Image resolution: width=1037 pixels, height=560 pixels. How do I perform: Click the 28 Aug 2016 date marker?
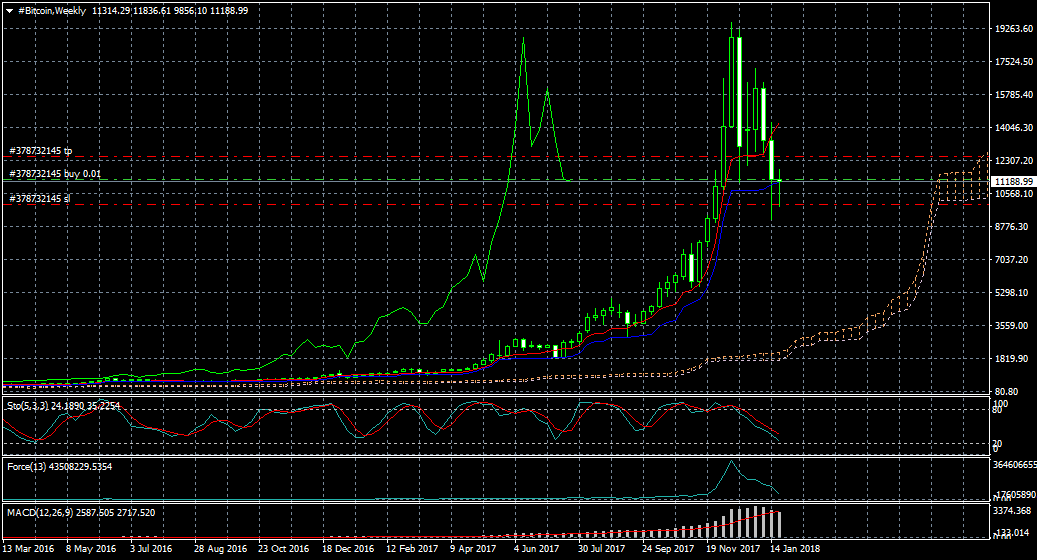(220, 549)
